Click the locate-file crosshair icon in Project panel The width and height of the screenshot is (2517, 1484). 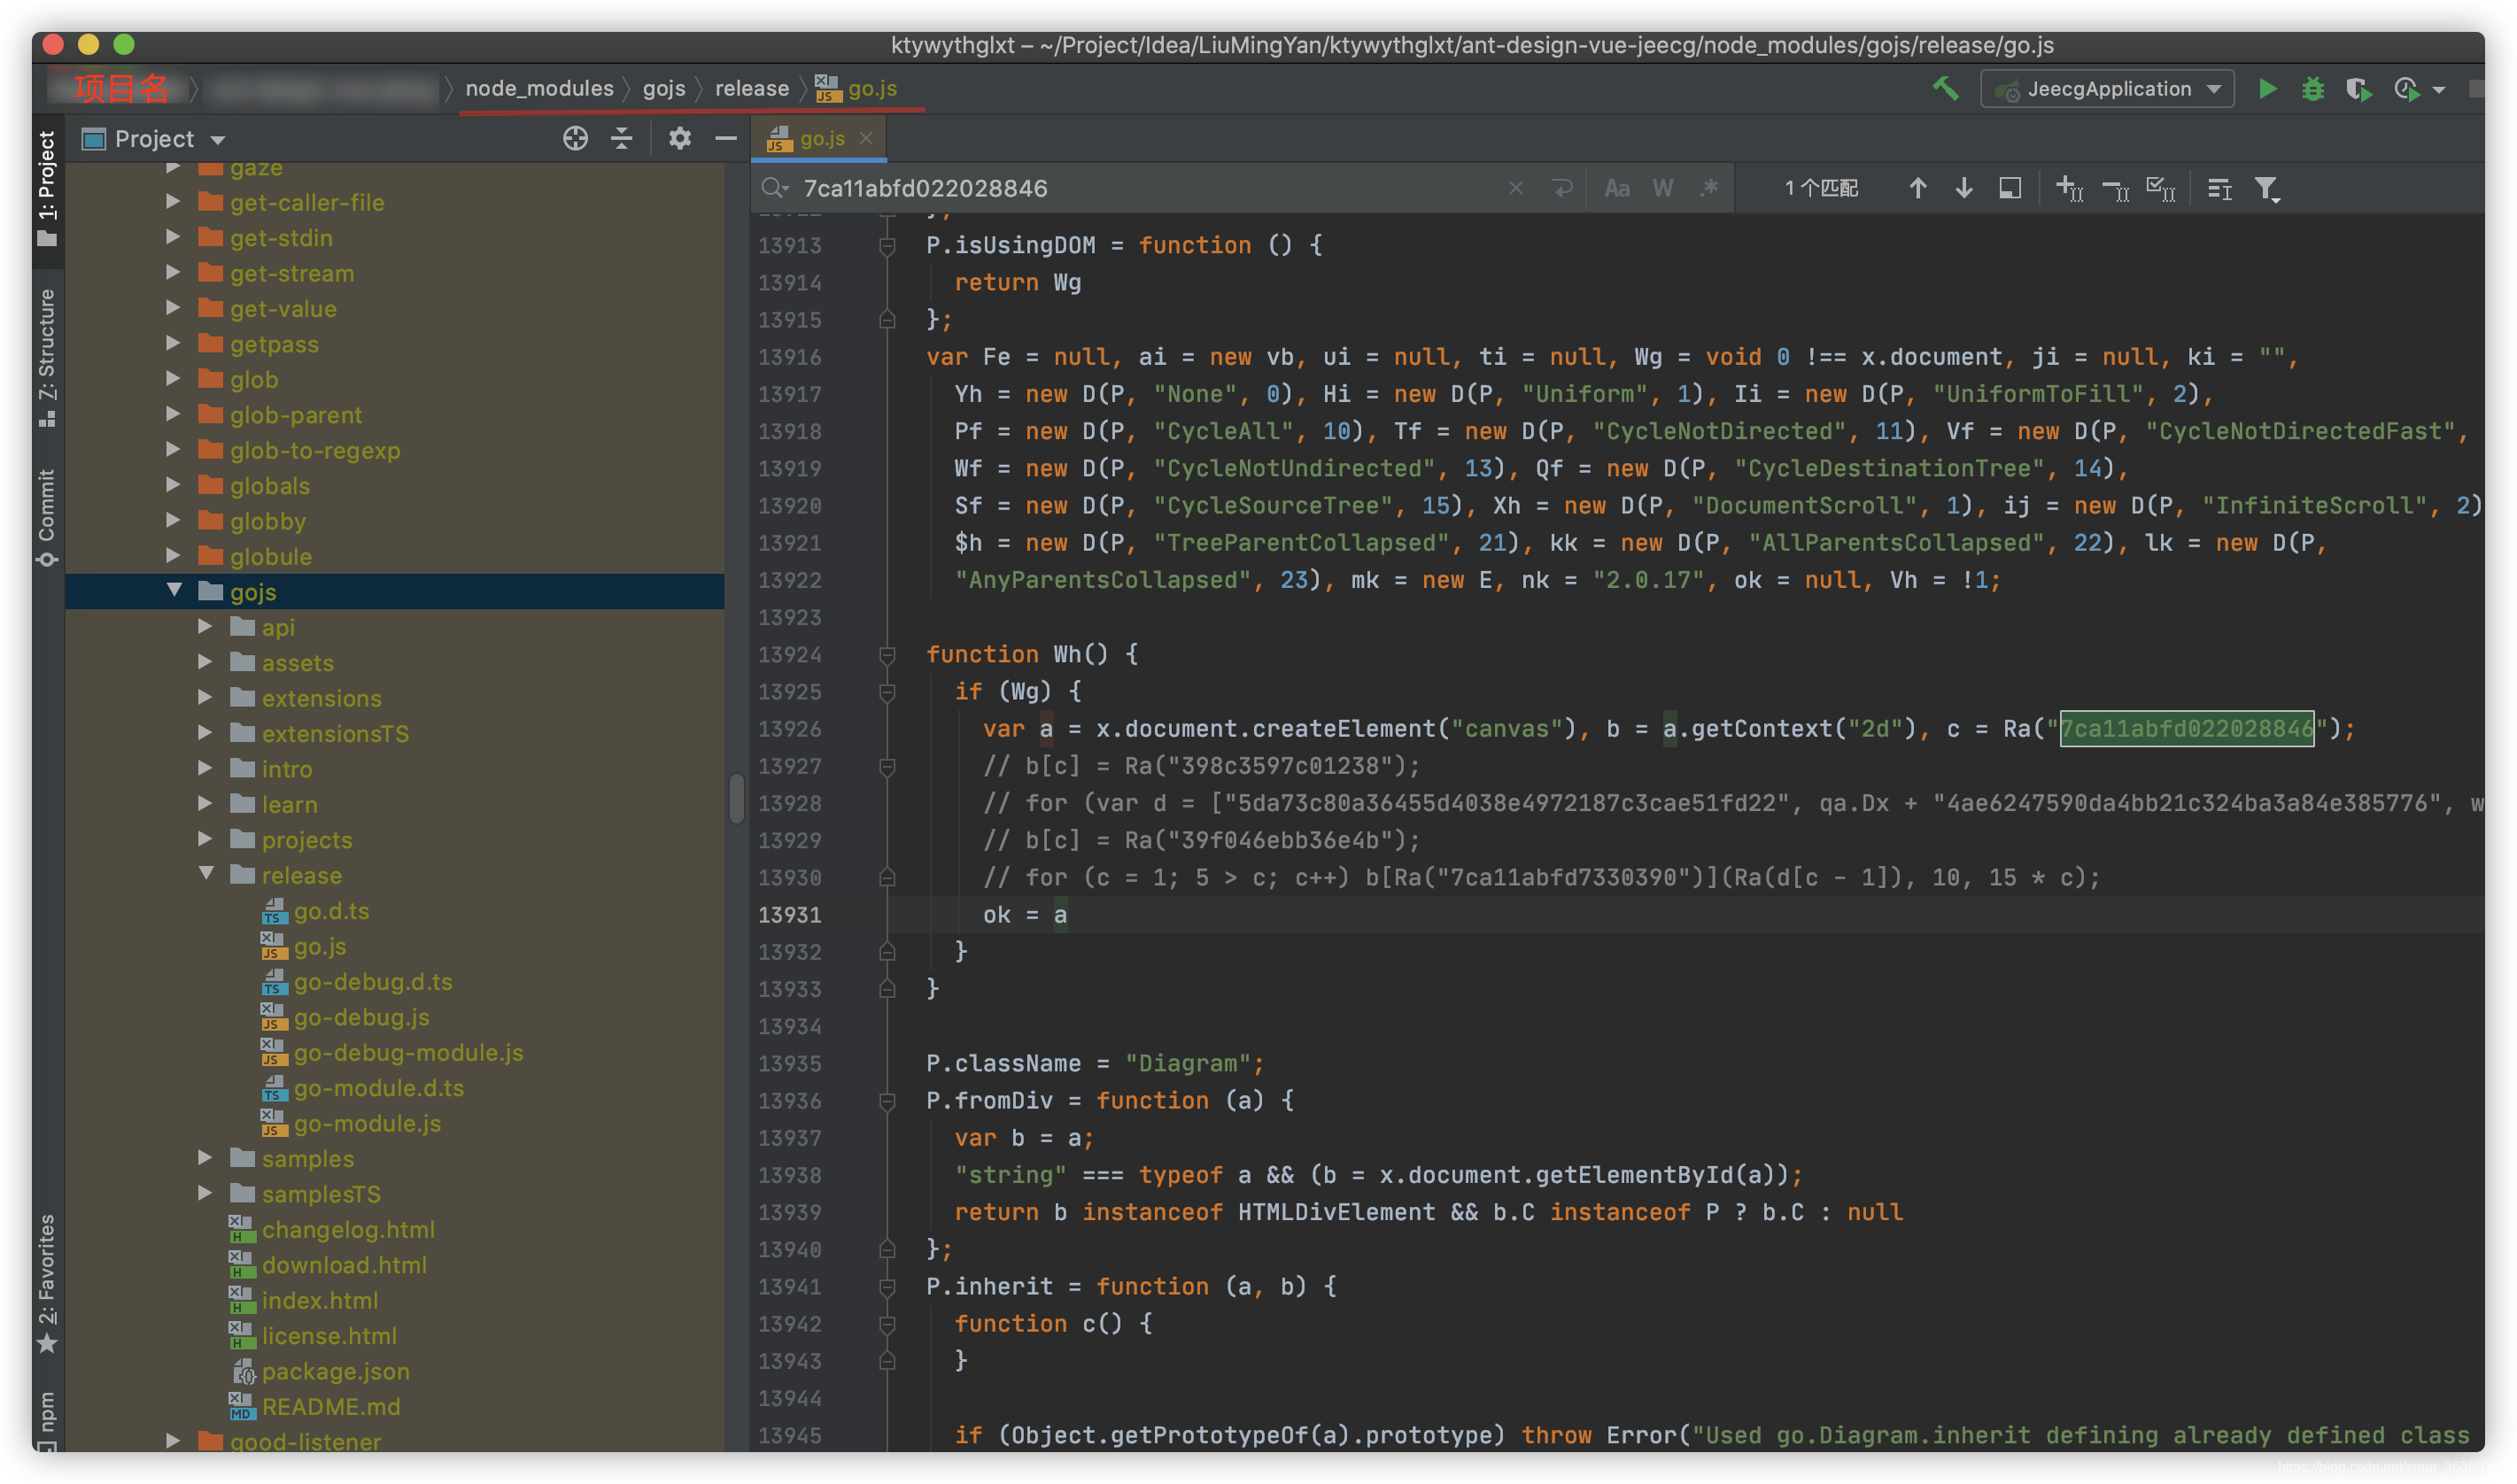click(575, 139)
